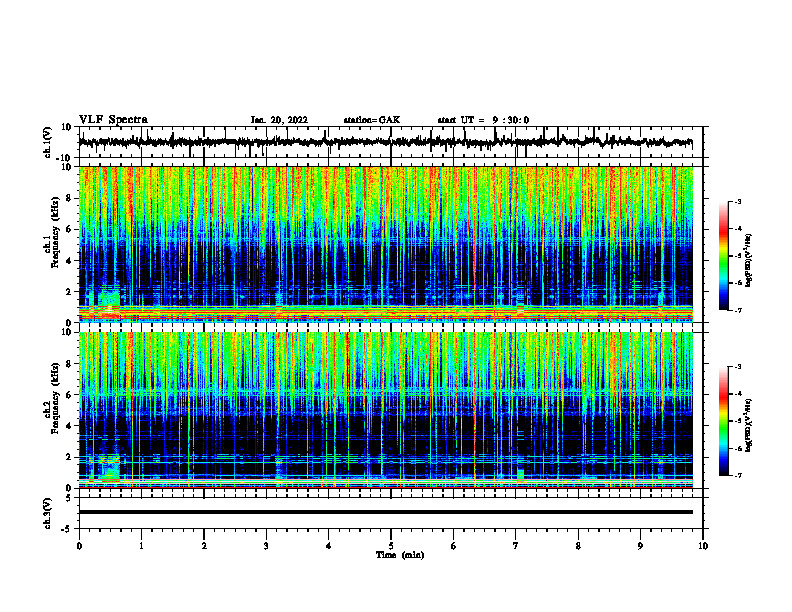Click the "-3" label on lower color bar
Image resolution: width=792 pixels, height=612 pixels.
(x=737, y=367)
